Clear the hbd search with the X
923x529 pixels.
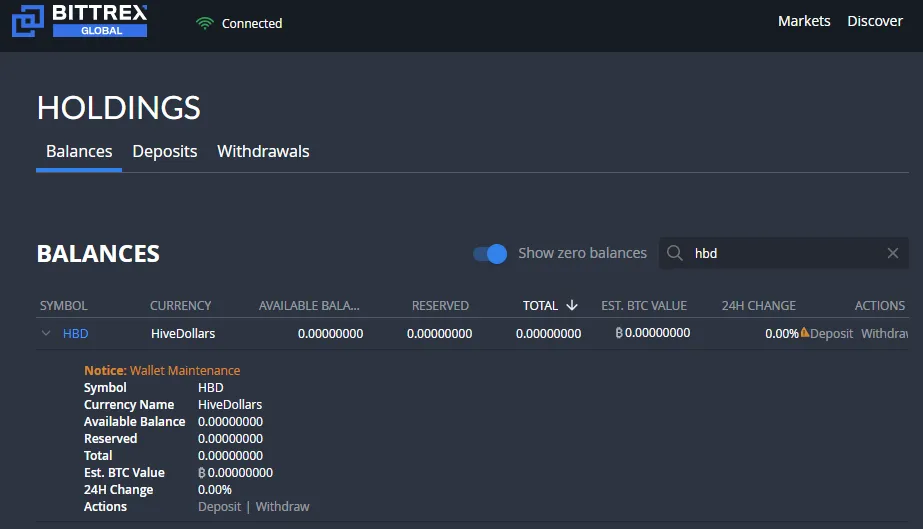(x=893, y=253)
